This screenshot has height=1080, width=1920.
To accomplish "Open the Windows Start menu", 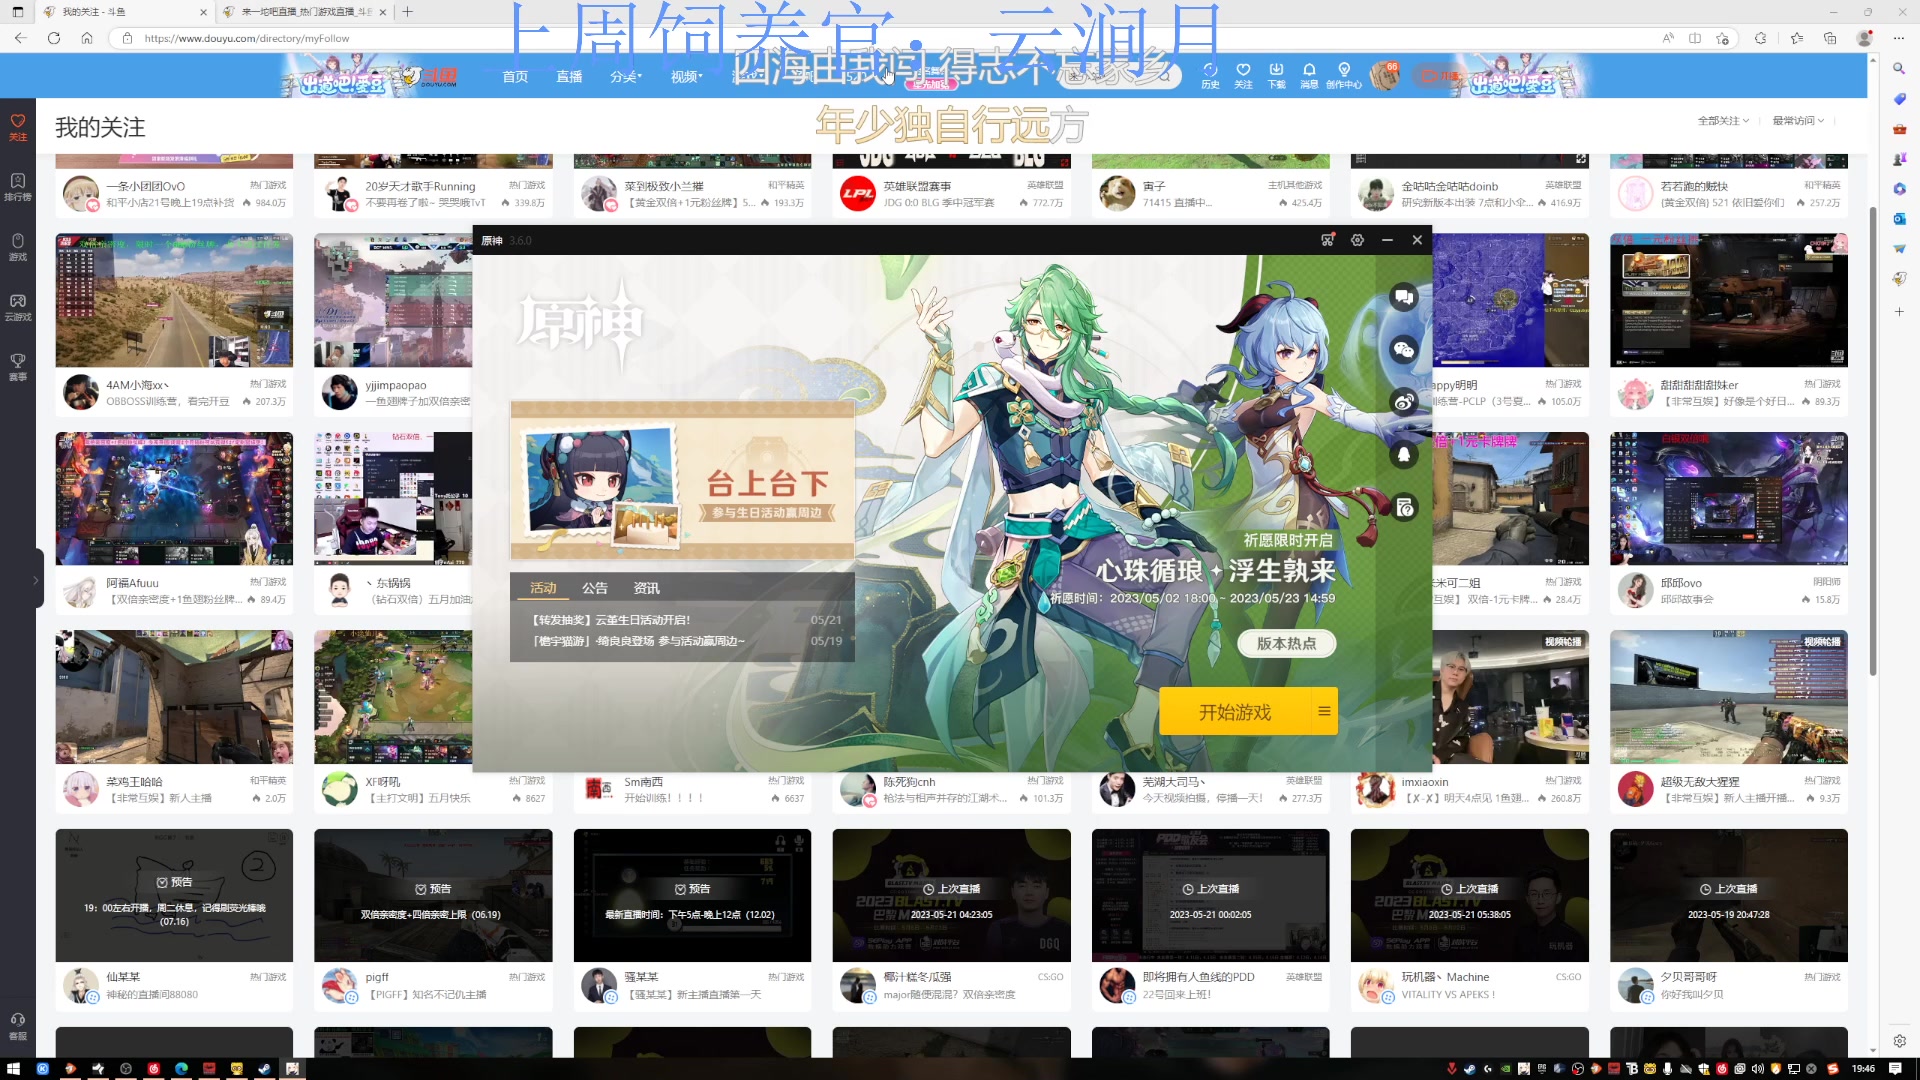I will click(14, 1068).
